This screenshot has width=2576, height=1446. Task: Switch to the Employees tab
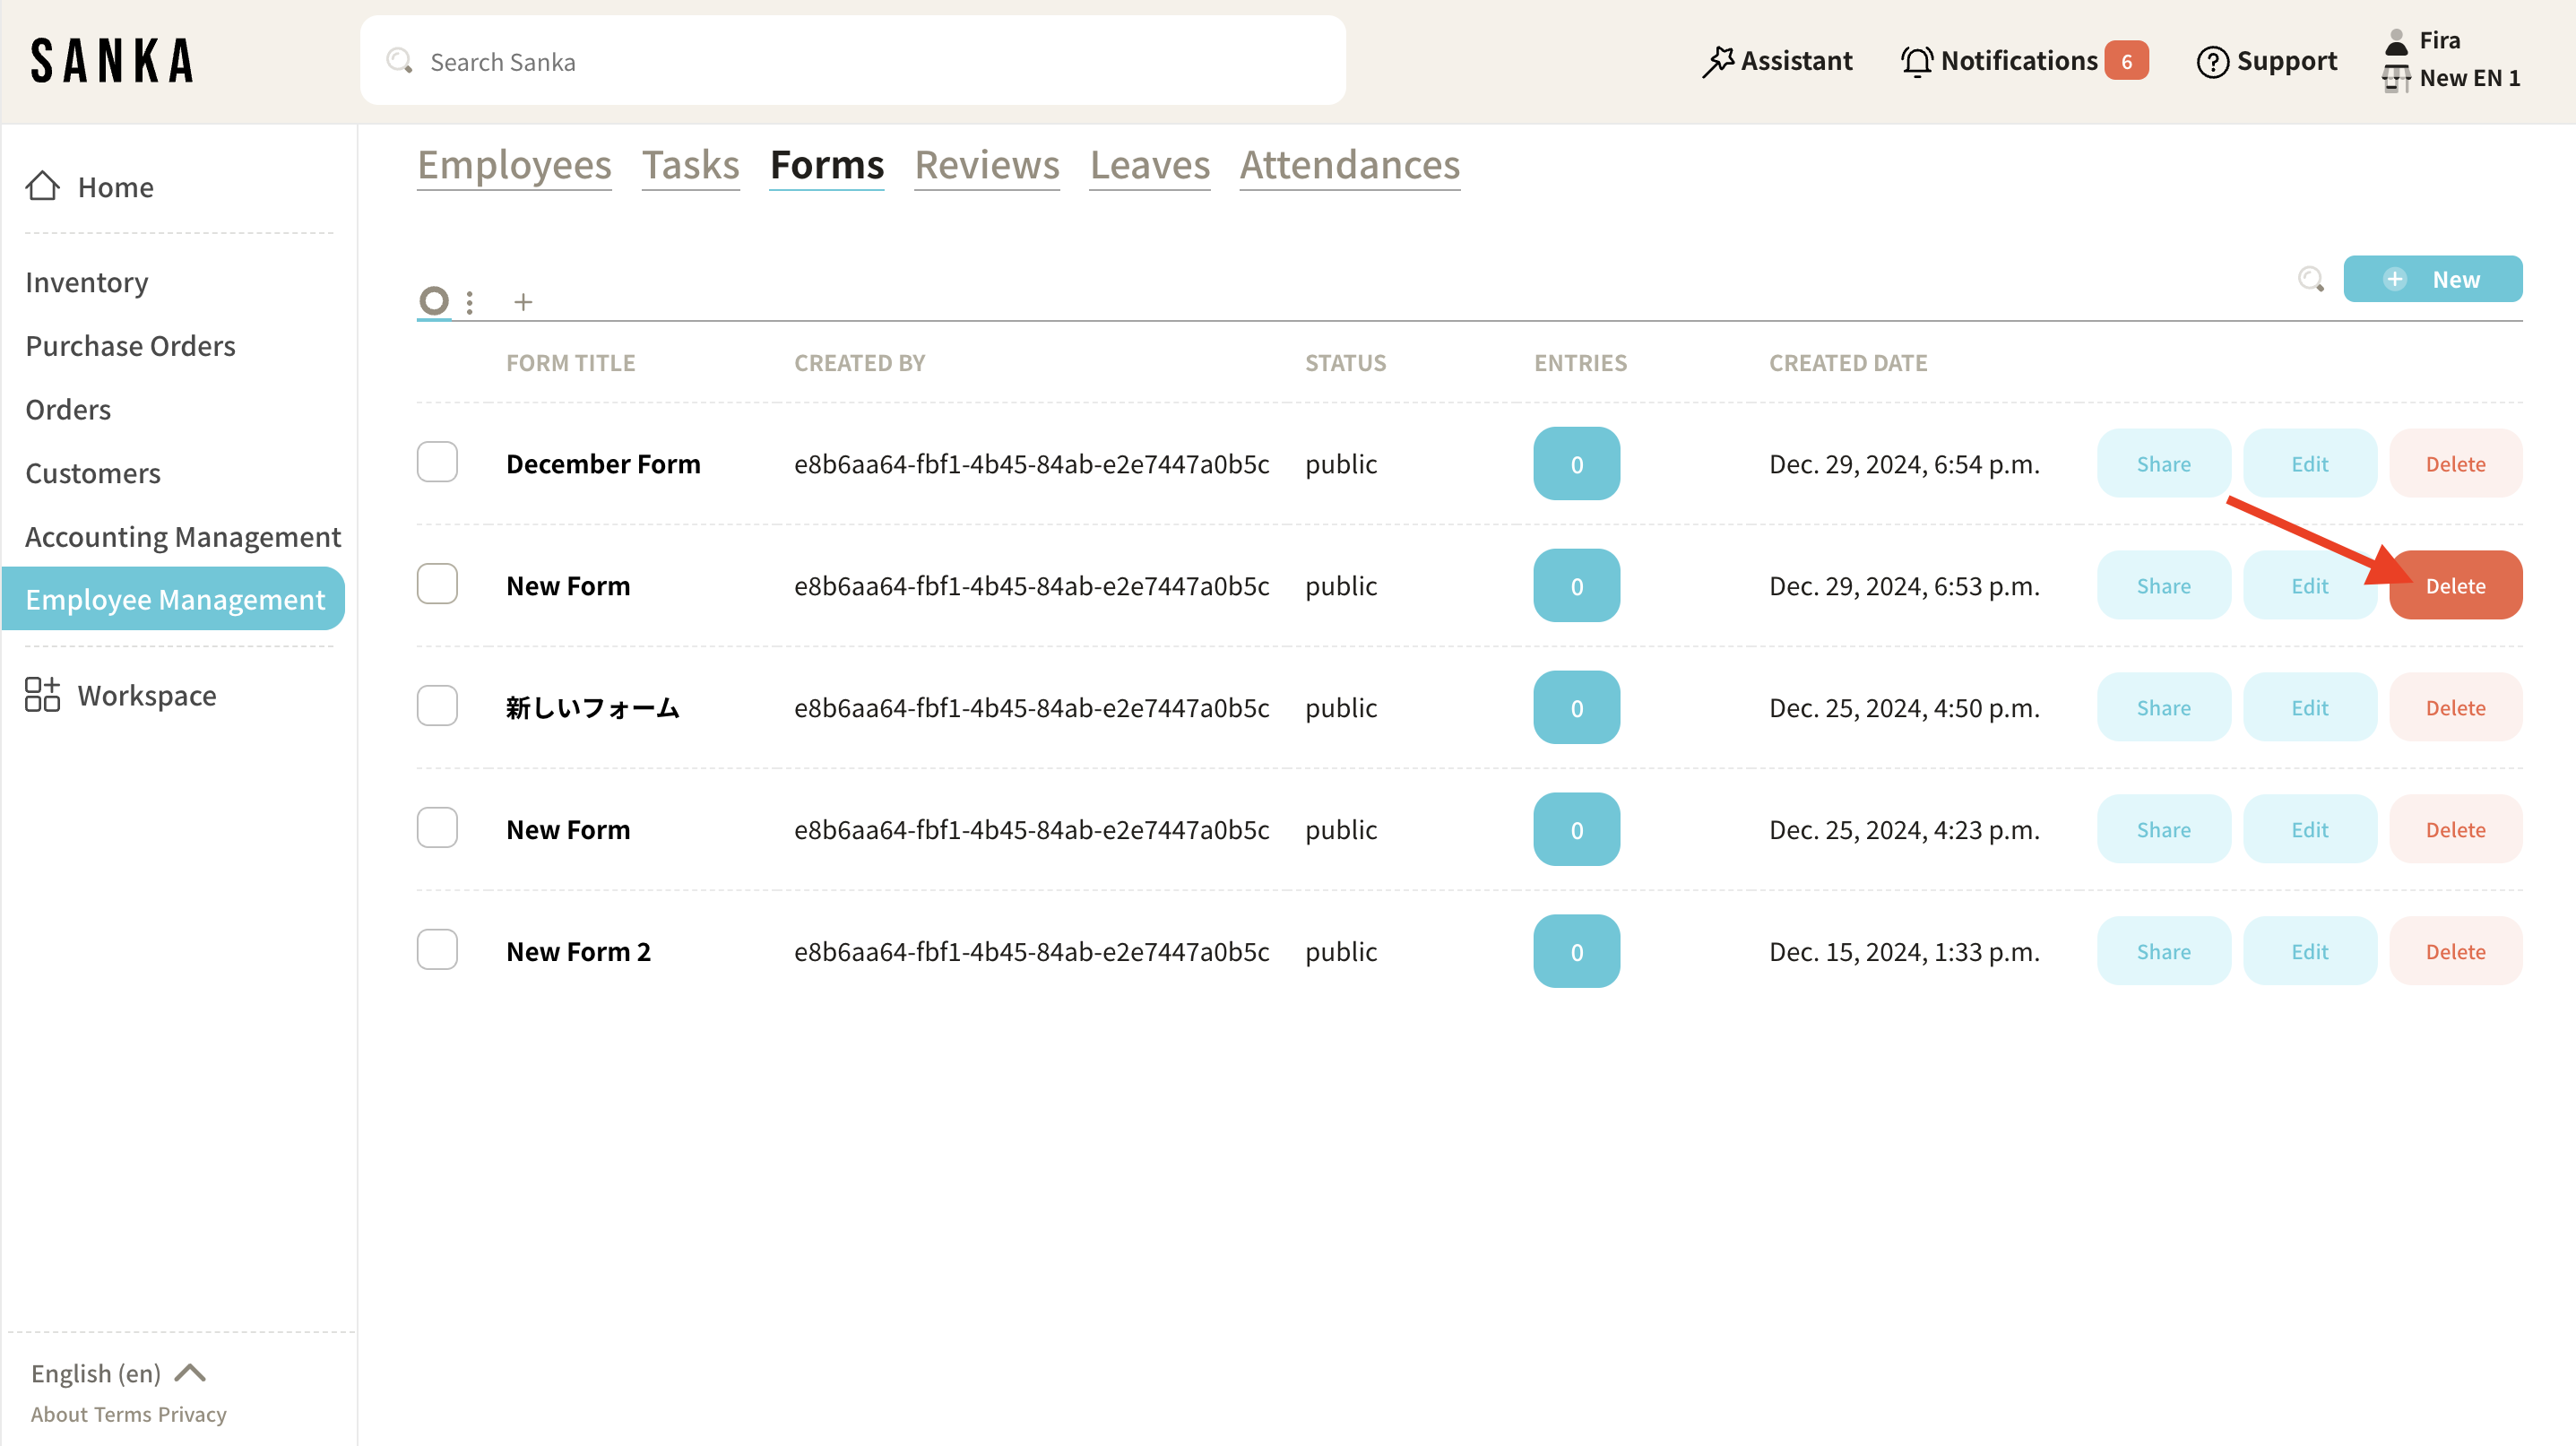click(514, 165)
